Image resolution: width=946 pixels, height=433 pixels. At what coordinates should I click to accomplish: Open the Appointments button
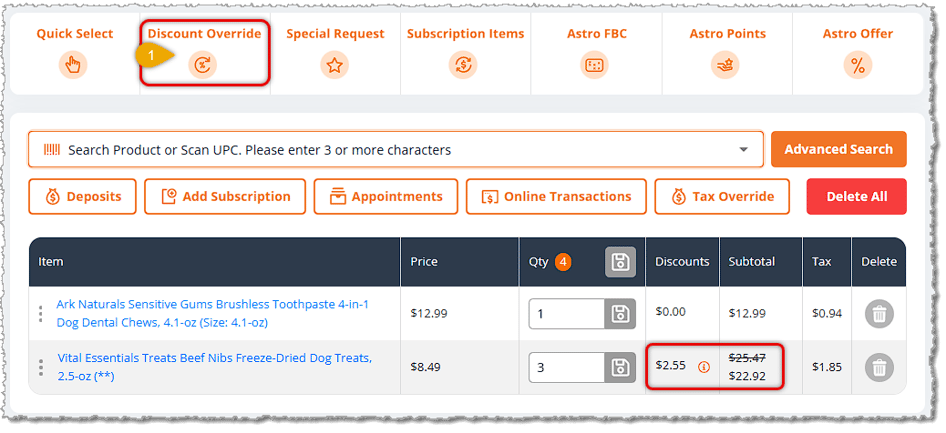pyautogui.click(x=386, y=197)
